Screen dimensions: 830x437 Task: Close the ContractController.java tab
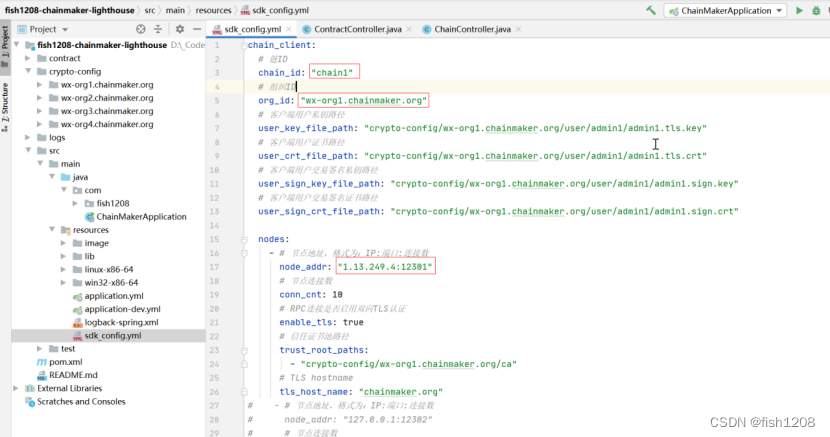coord(409,29)
